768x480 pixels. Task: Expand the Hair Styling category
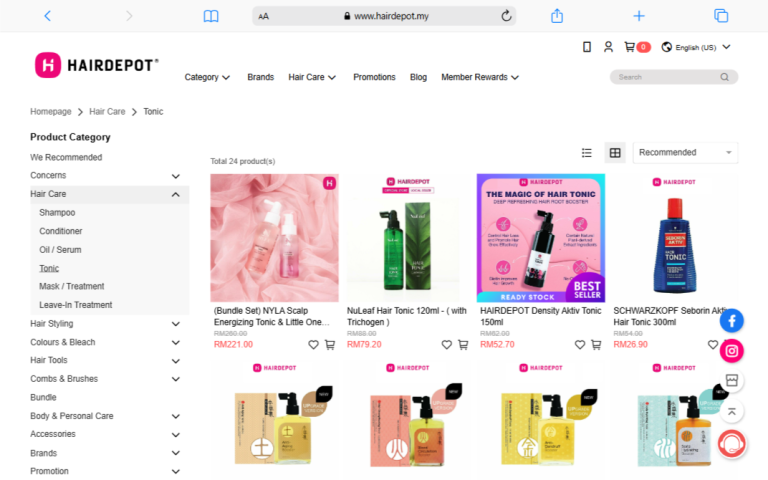pos(176,324)
